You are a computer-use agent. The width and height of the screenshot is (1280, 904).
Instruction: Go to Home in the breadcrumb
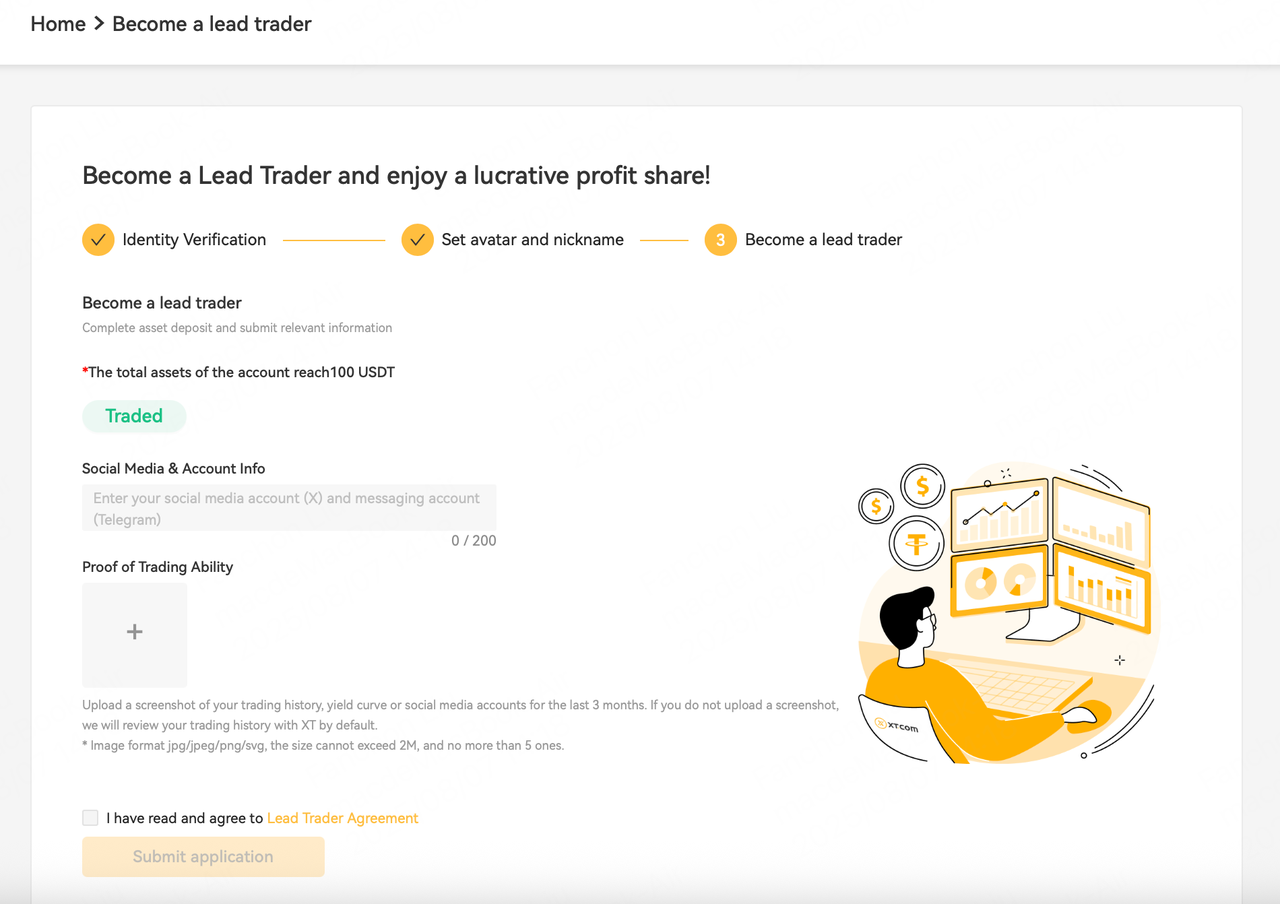point(58,24)
